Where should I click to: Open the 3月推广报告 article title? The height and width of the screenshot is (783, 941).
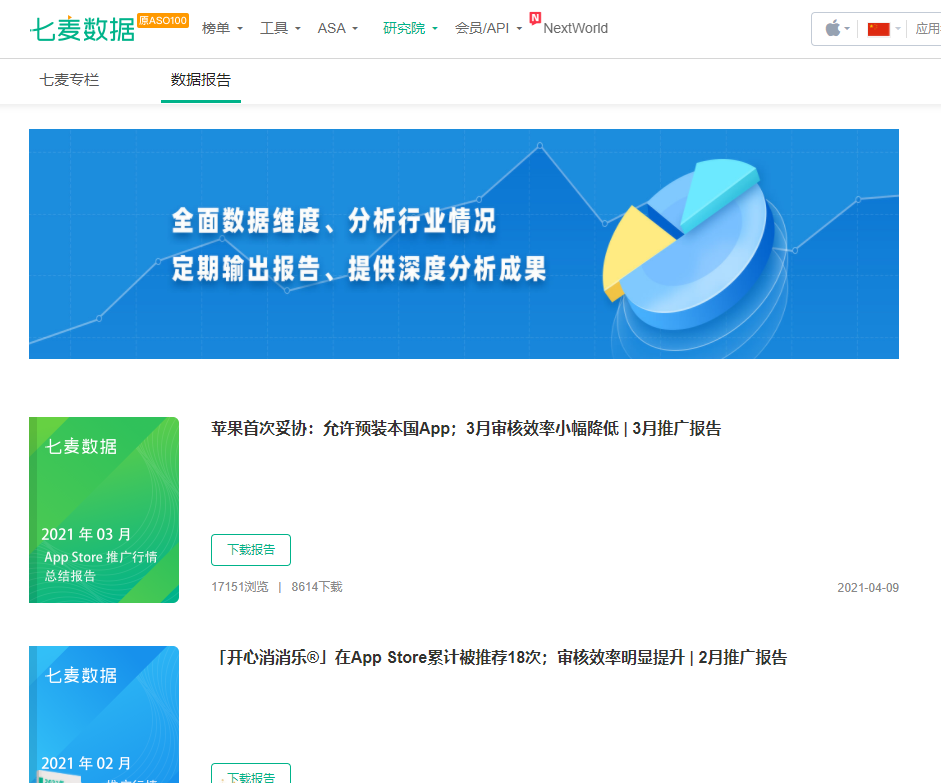(x=466, y=428)
